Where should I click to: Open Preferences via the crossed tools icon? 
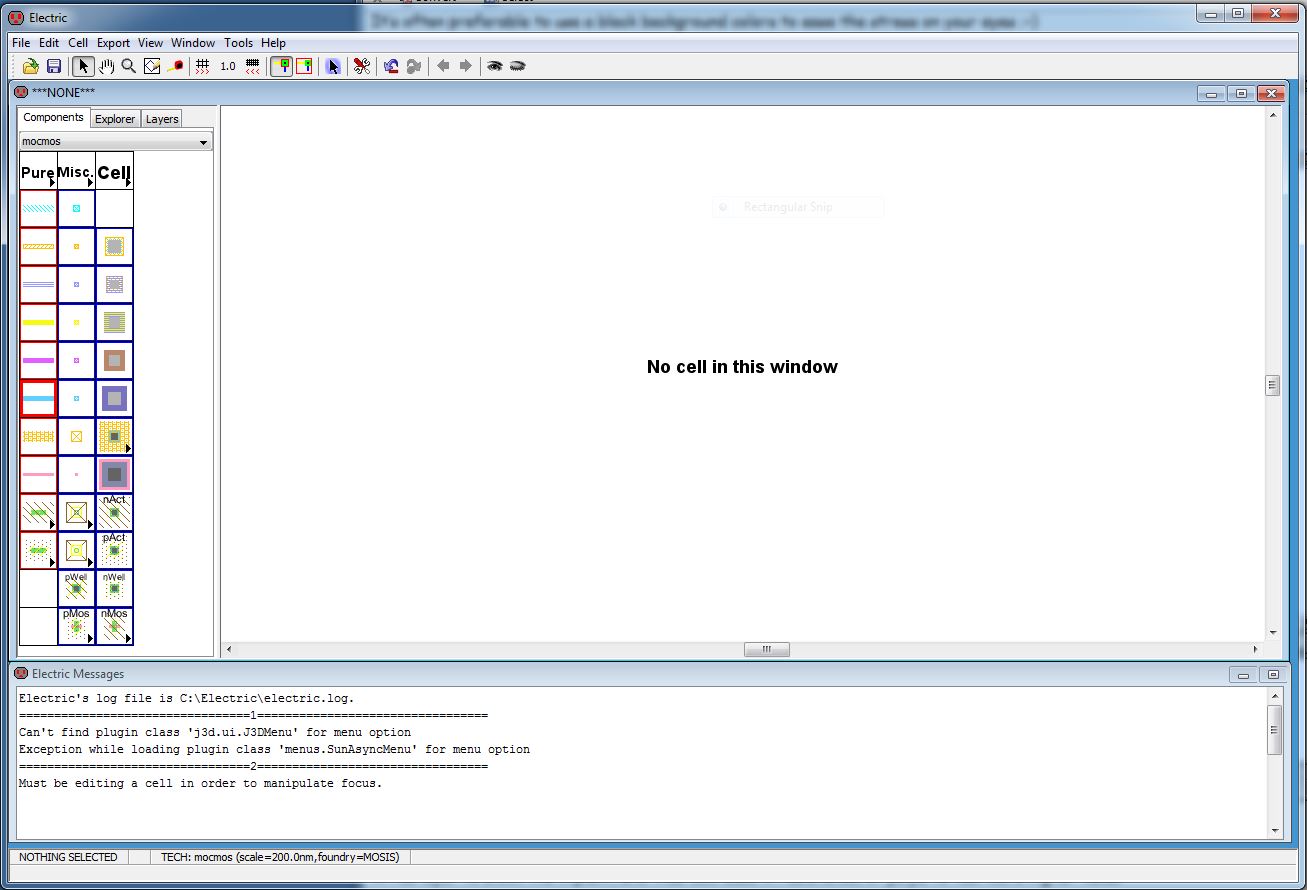[x=362, y=66]
